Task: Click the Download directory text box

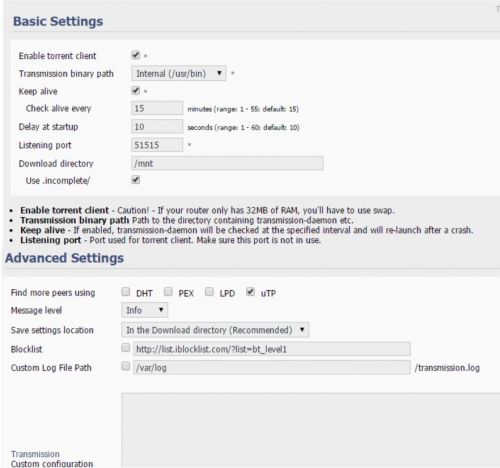Action: click(x=227, y=163)
